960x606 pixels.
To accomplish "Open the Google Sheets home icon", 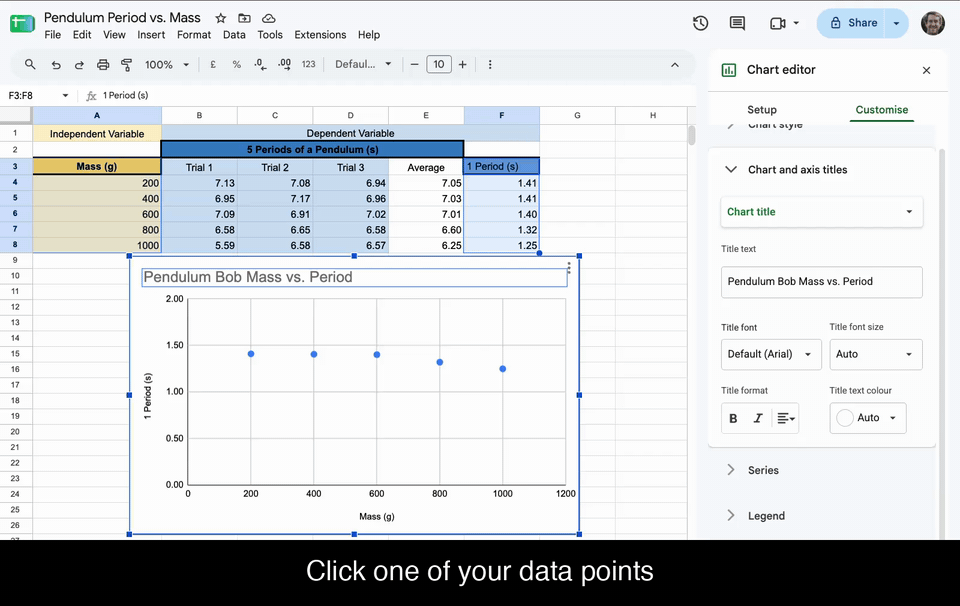I will 23,24.
